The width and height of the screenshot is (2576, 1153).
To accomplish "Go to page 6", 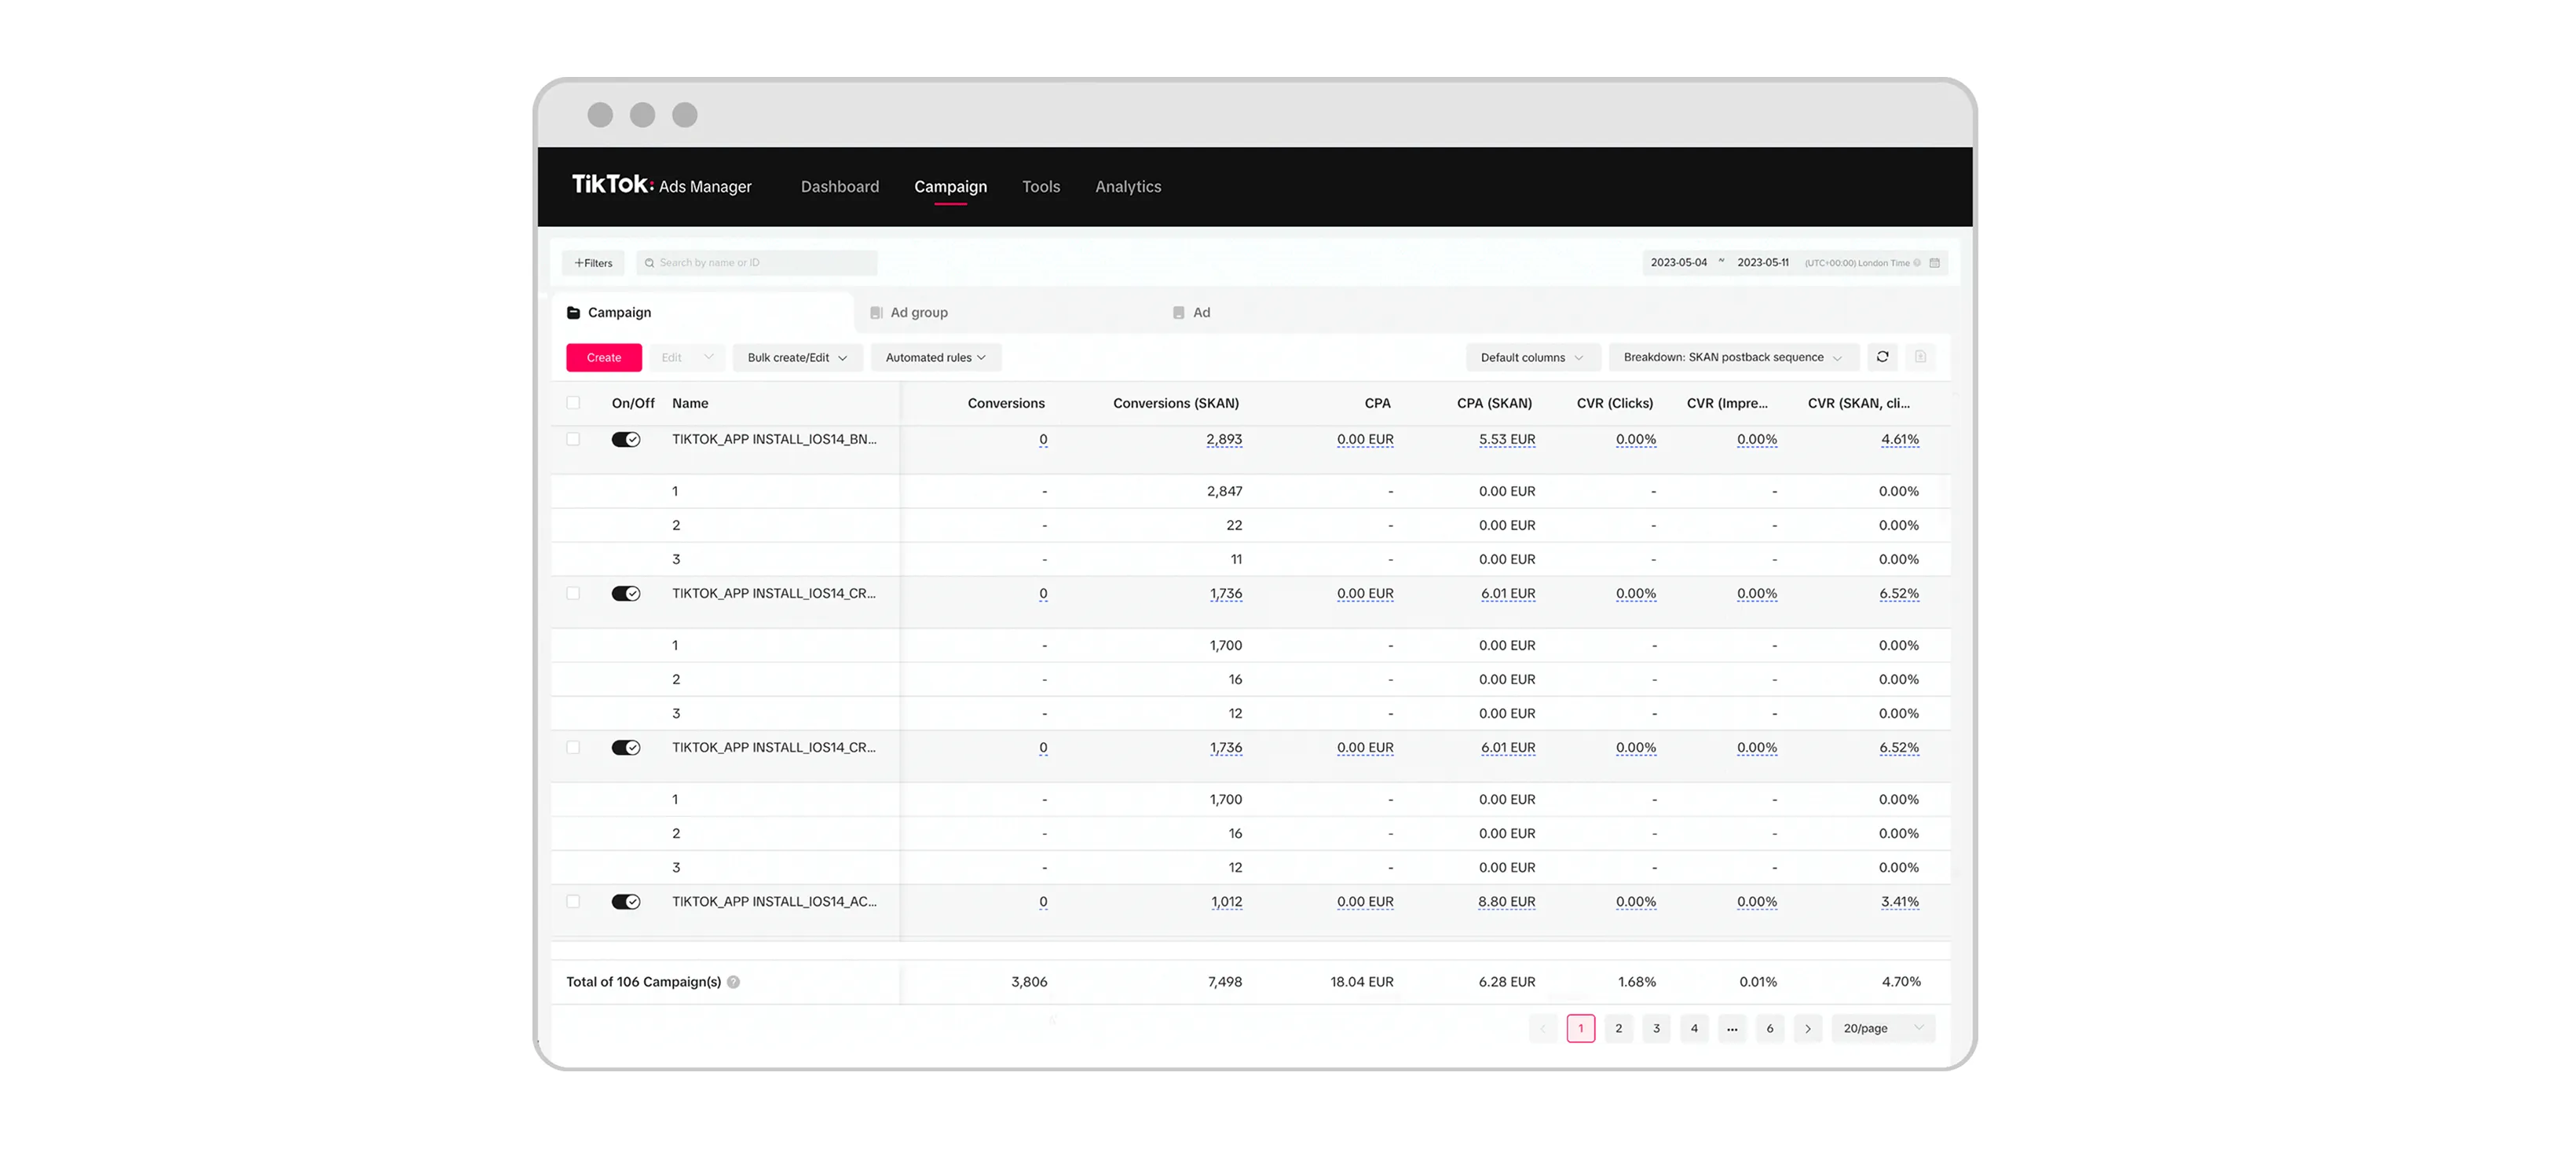I will 1770,1028.
